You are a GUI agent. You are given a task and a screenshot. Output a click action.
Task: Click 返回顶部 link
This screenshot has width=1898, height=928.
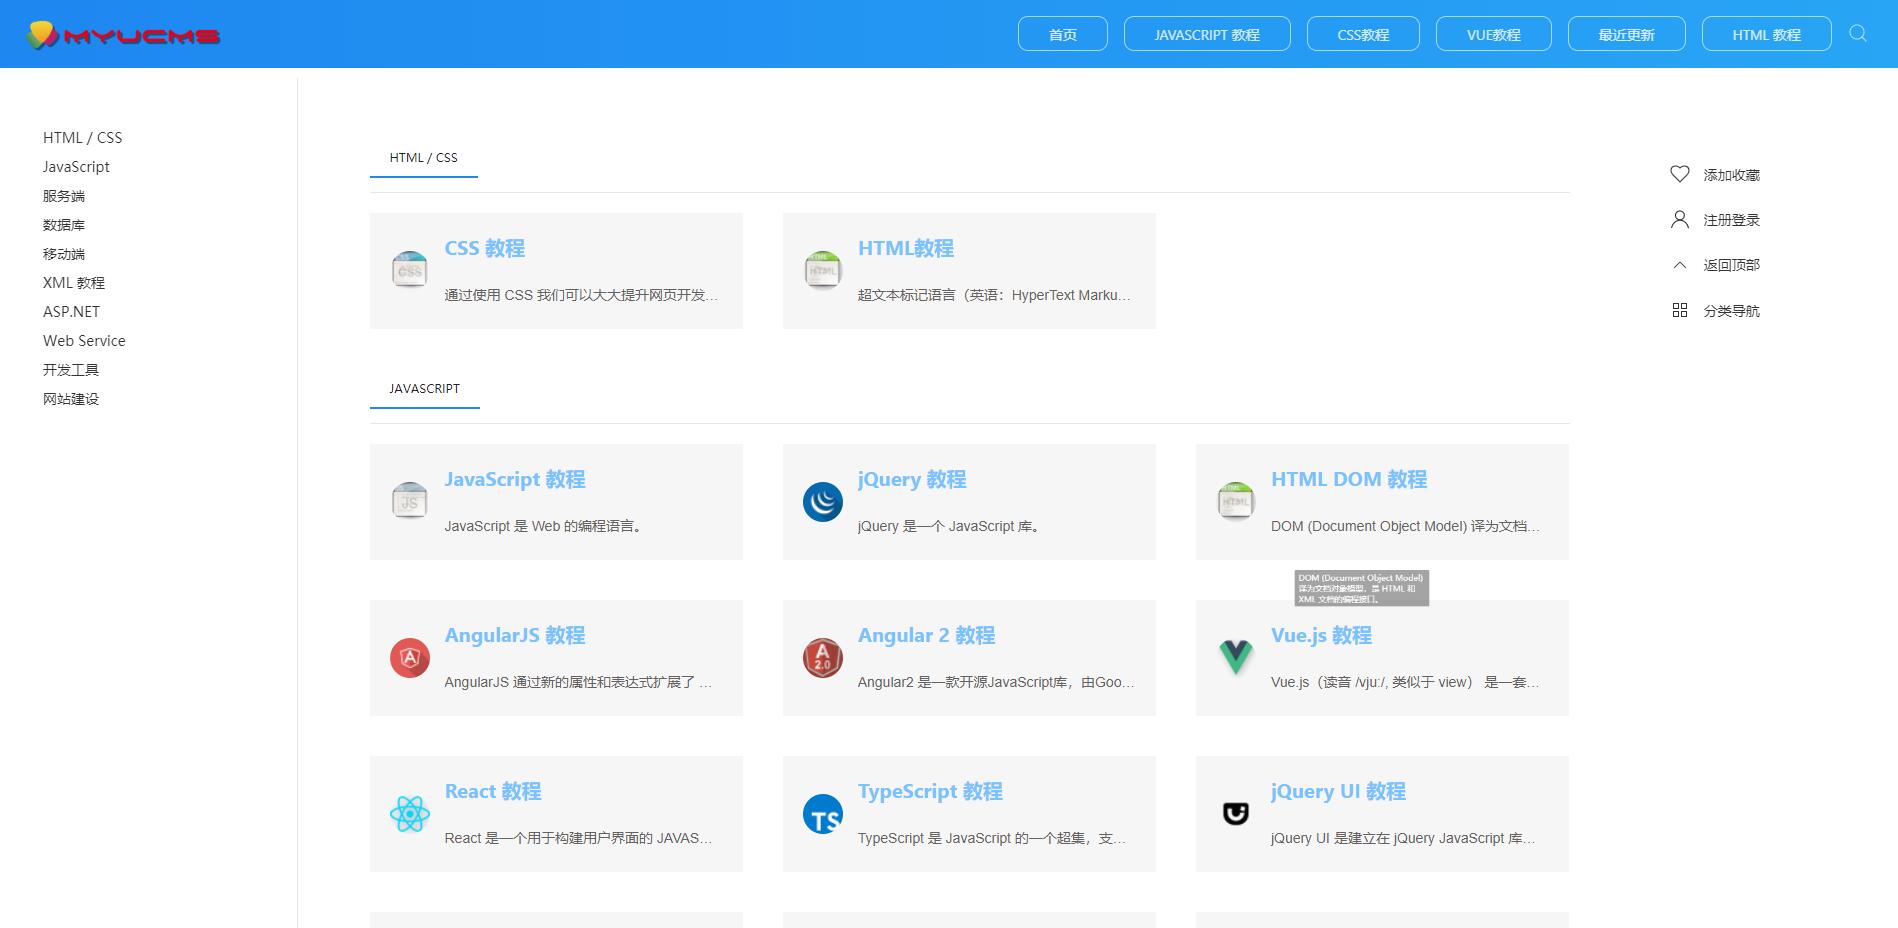click(x=1732, y=265)
